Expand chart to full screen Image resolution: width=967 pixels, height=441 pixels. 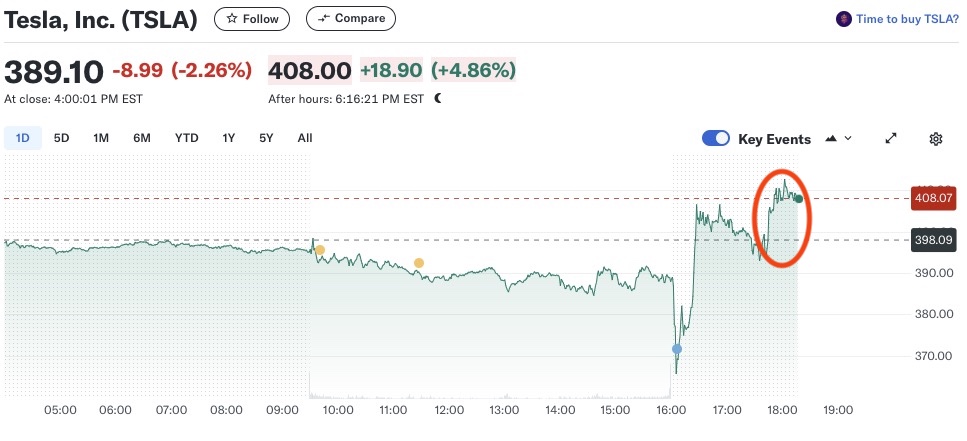(891, 139)
